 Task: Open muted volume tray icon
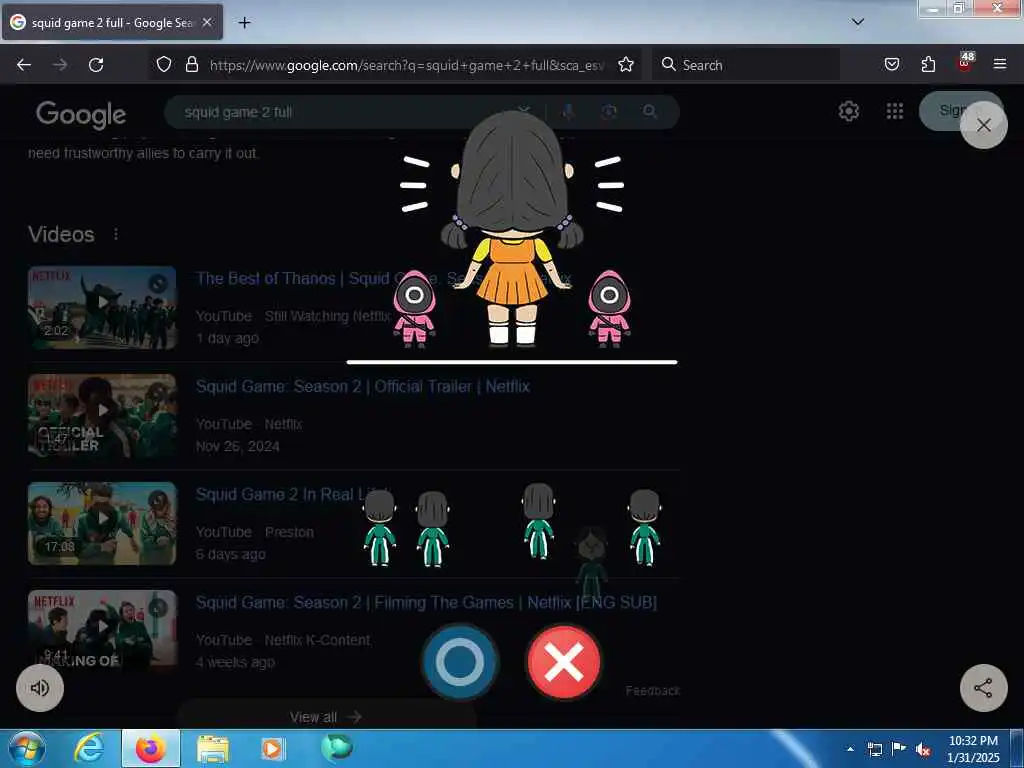923,749
